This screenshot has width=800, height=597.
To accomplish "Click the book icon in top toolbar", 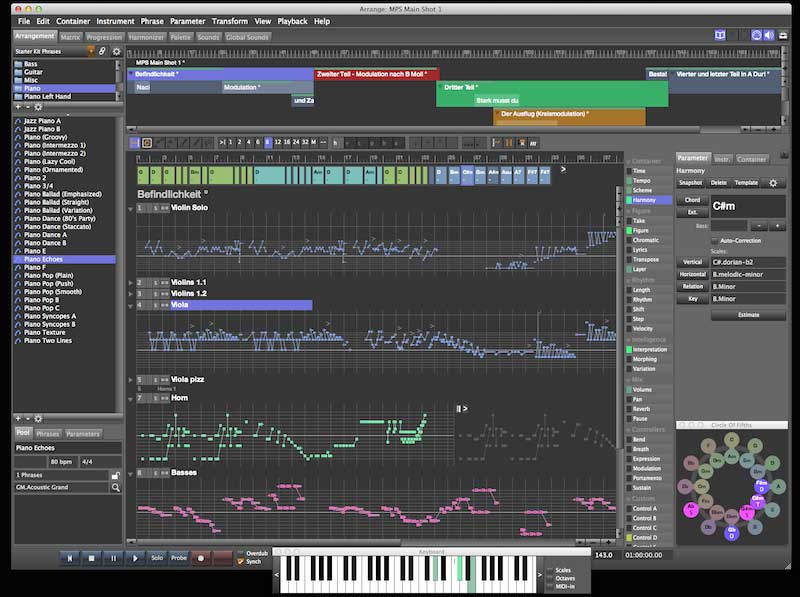I will 719,35.
